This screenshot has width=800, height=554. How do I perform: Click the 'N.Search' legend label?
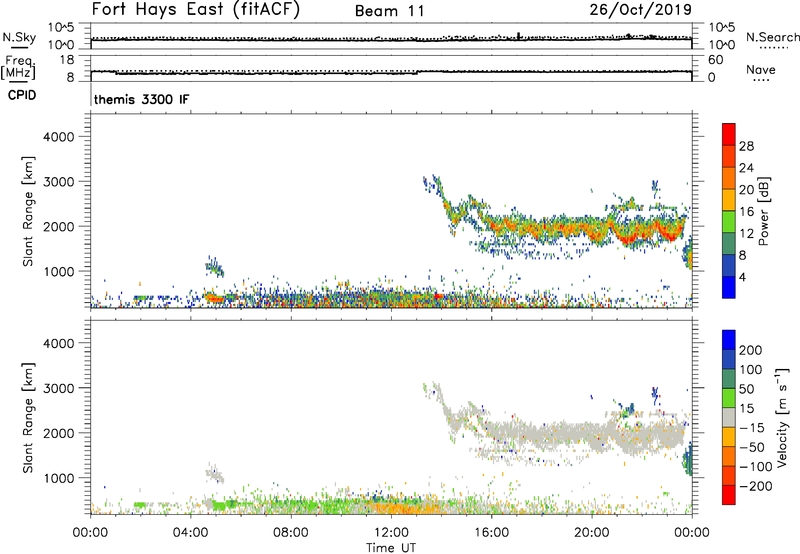(772, 37)
